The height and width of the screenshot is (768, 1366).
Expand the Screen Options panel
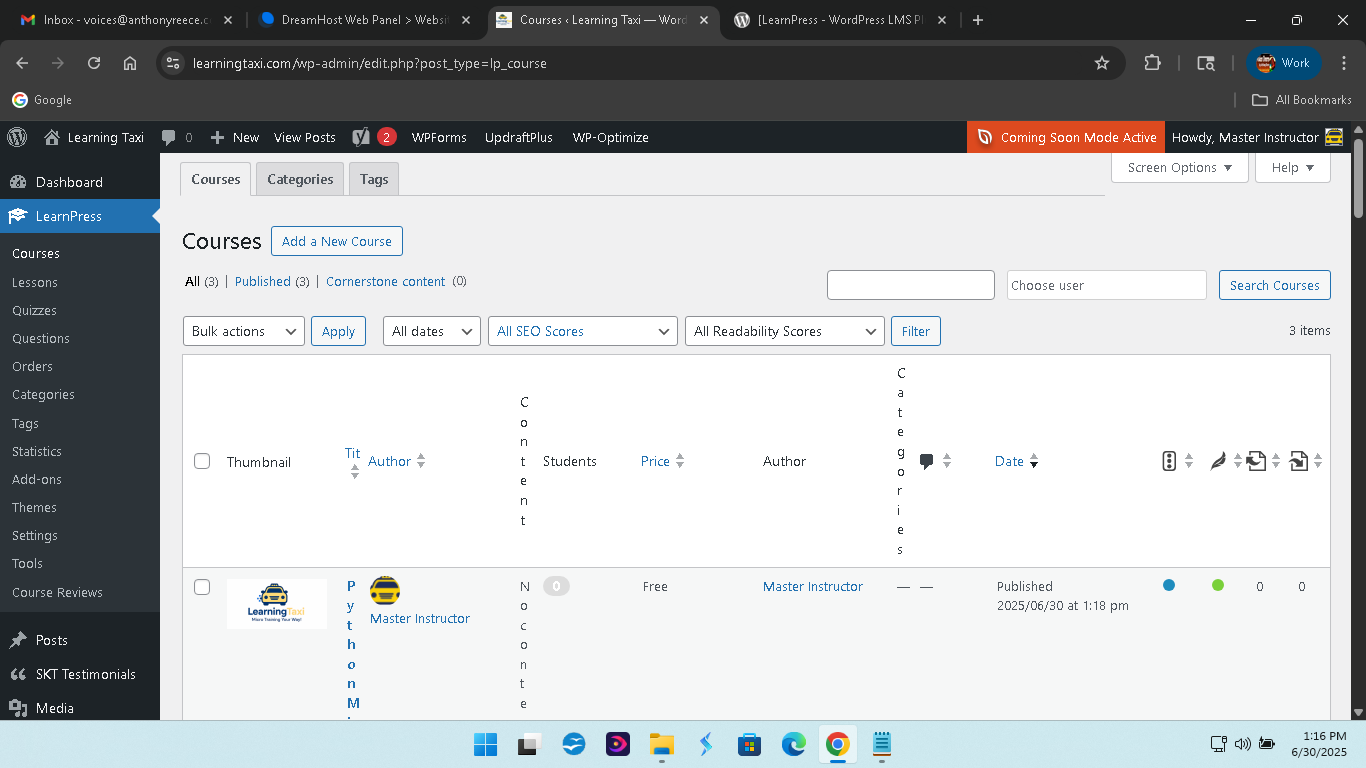1180,168
